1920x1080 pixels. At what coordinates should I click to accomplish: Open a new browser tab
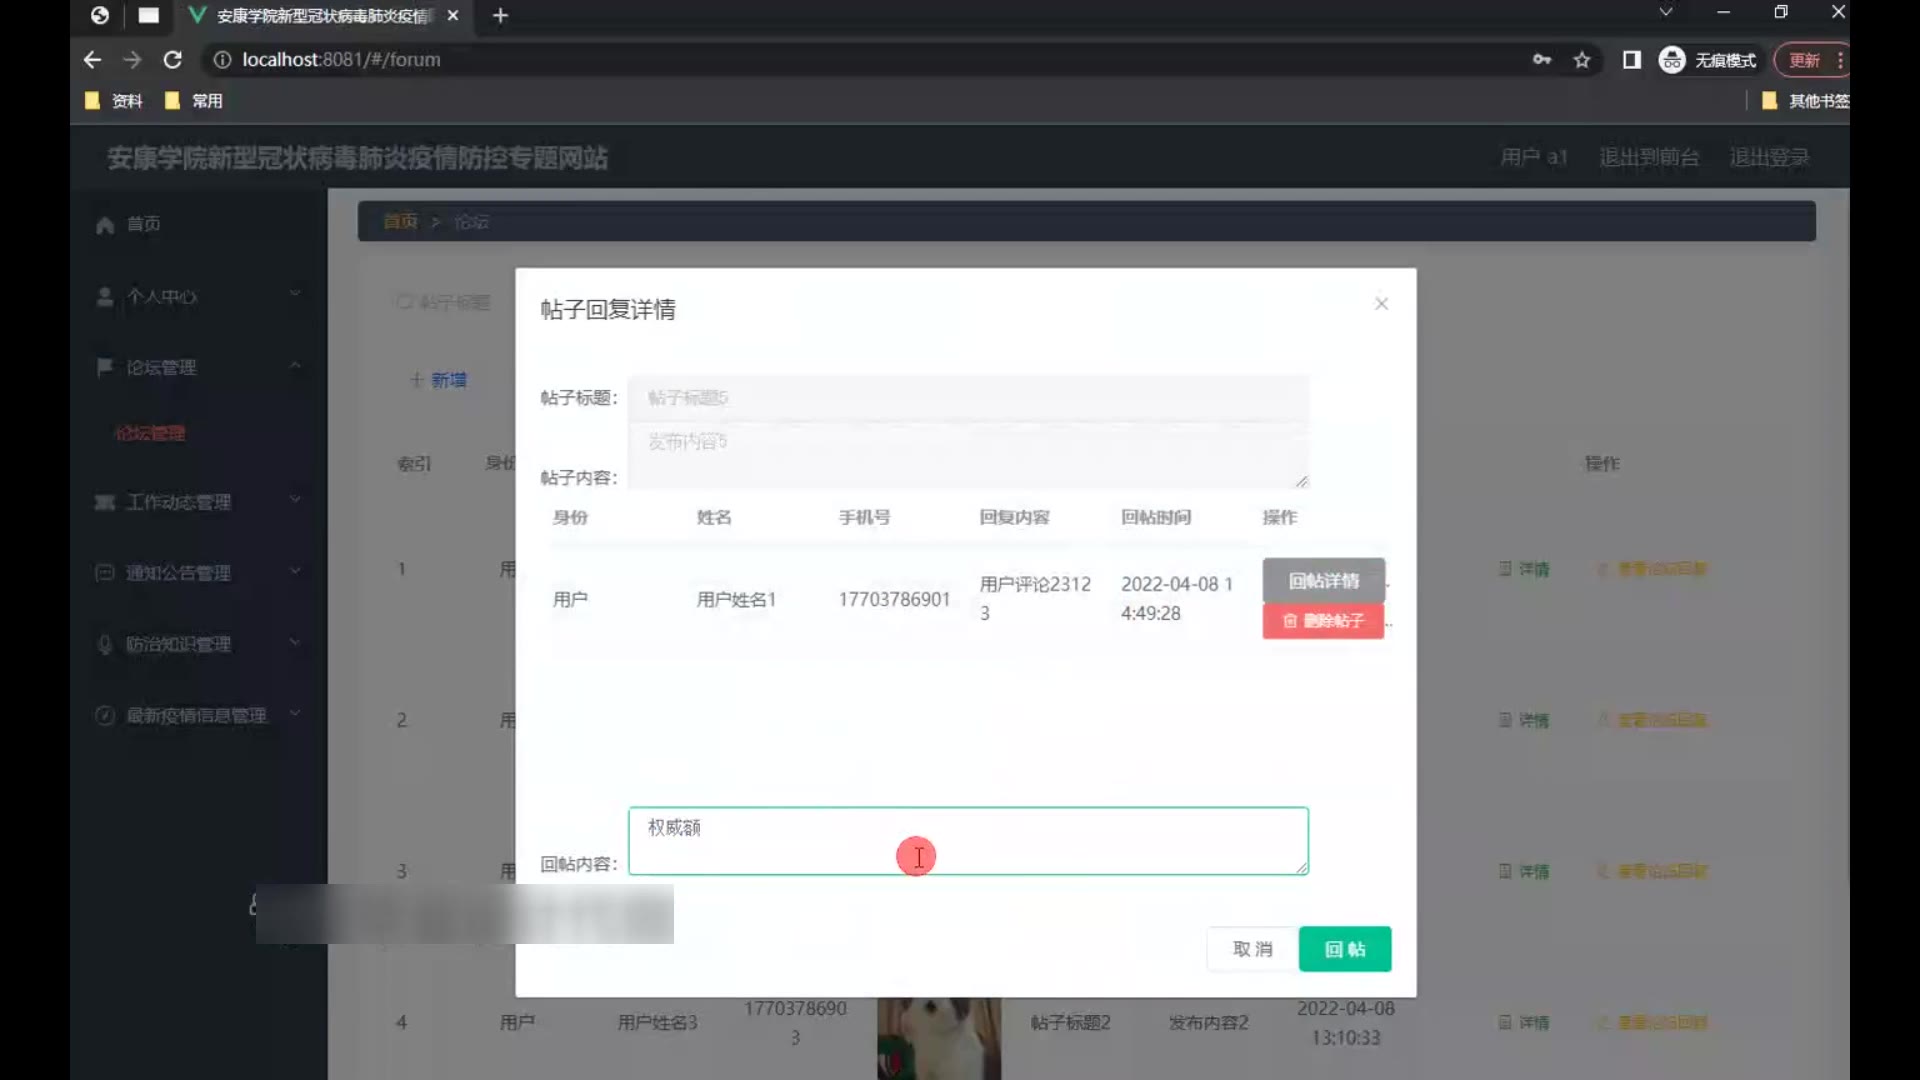click(x=501, y=16)
